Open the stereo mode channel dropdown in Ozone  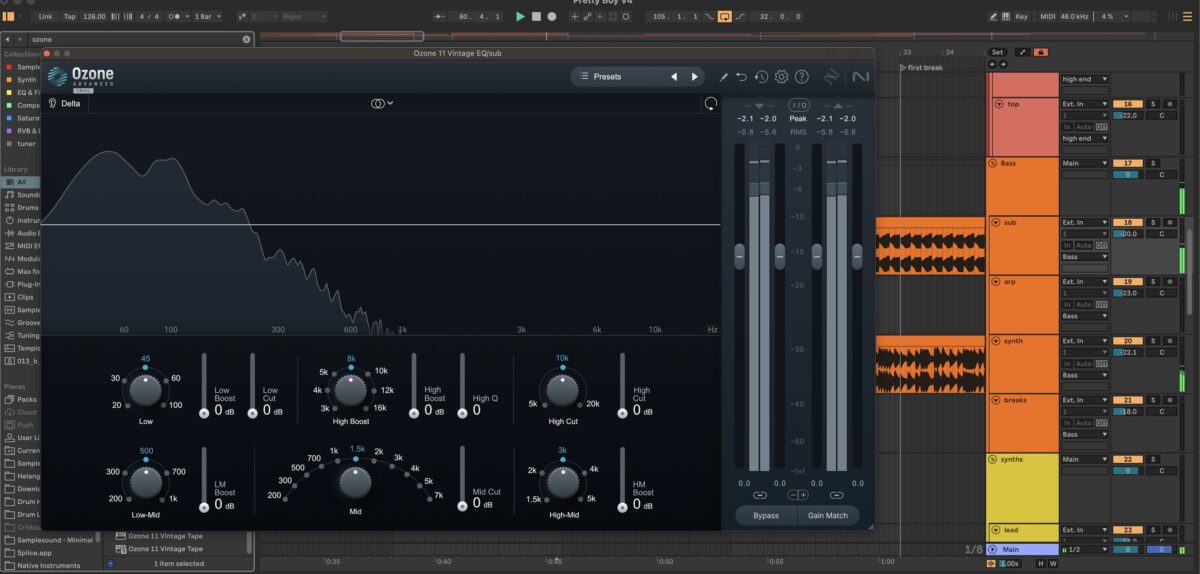coord(381,103)
